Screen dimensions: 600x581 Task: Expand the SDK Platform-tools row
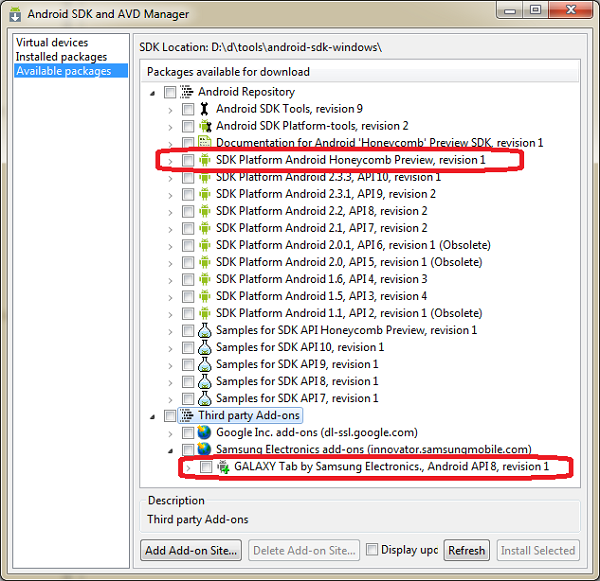(x=170, y=127)
